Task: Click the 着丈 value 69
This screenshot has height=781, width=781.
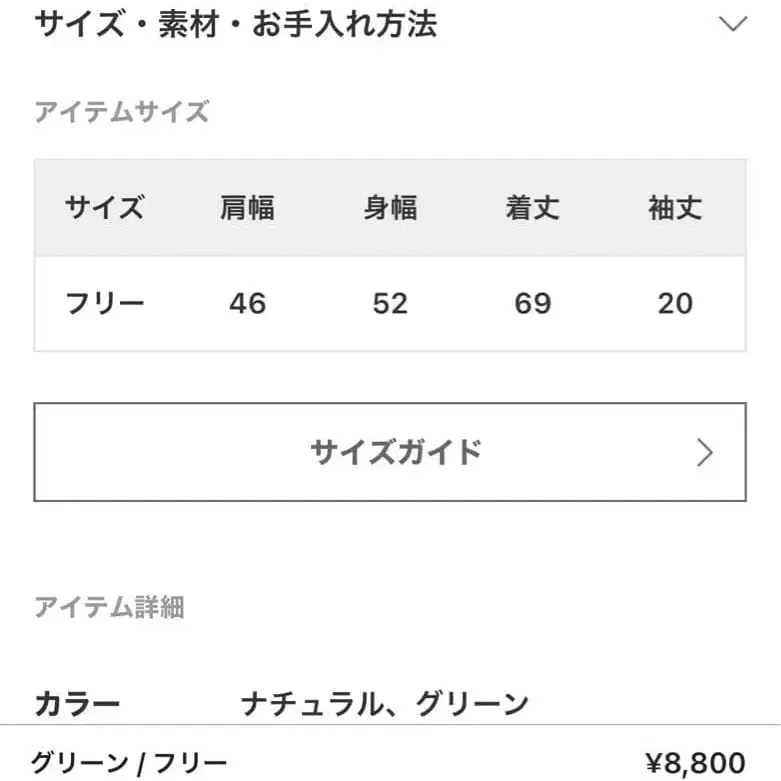Action: click(x=532, y=303)
